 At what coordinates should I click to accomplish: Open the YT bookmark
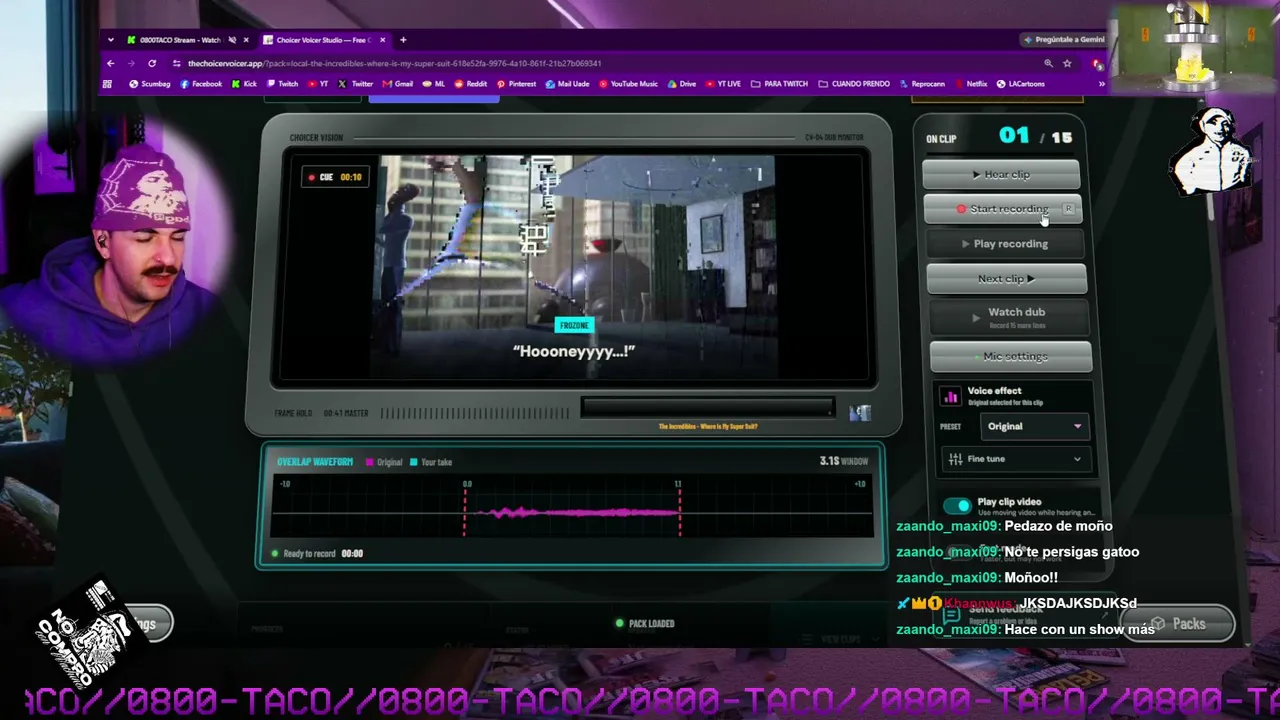(x=318, y=84)
